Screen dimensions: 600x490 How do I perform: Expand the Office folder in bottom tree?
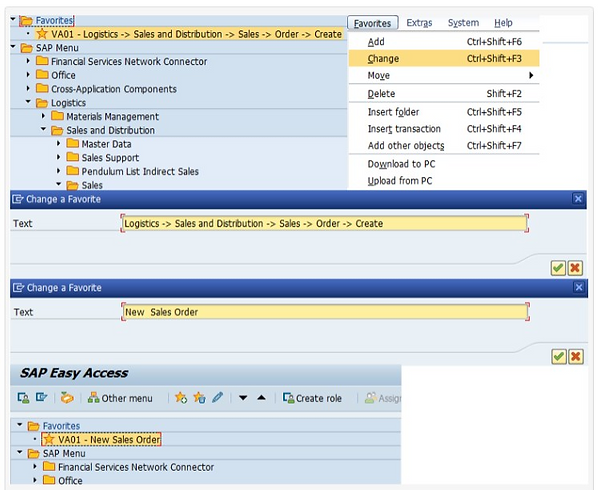(35, 480)
